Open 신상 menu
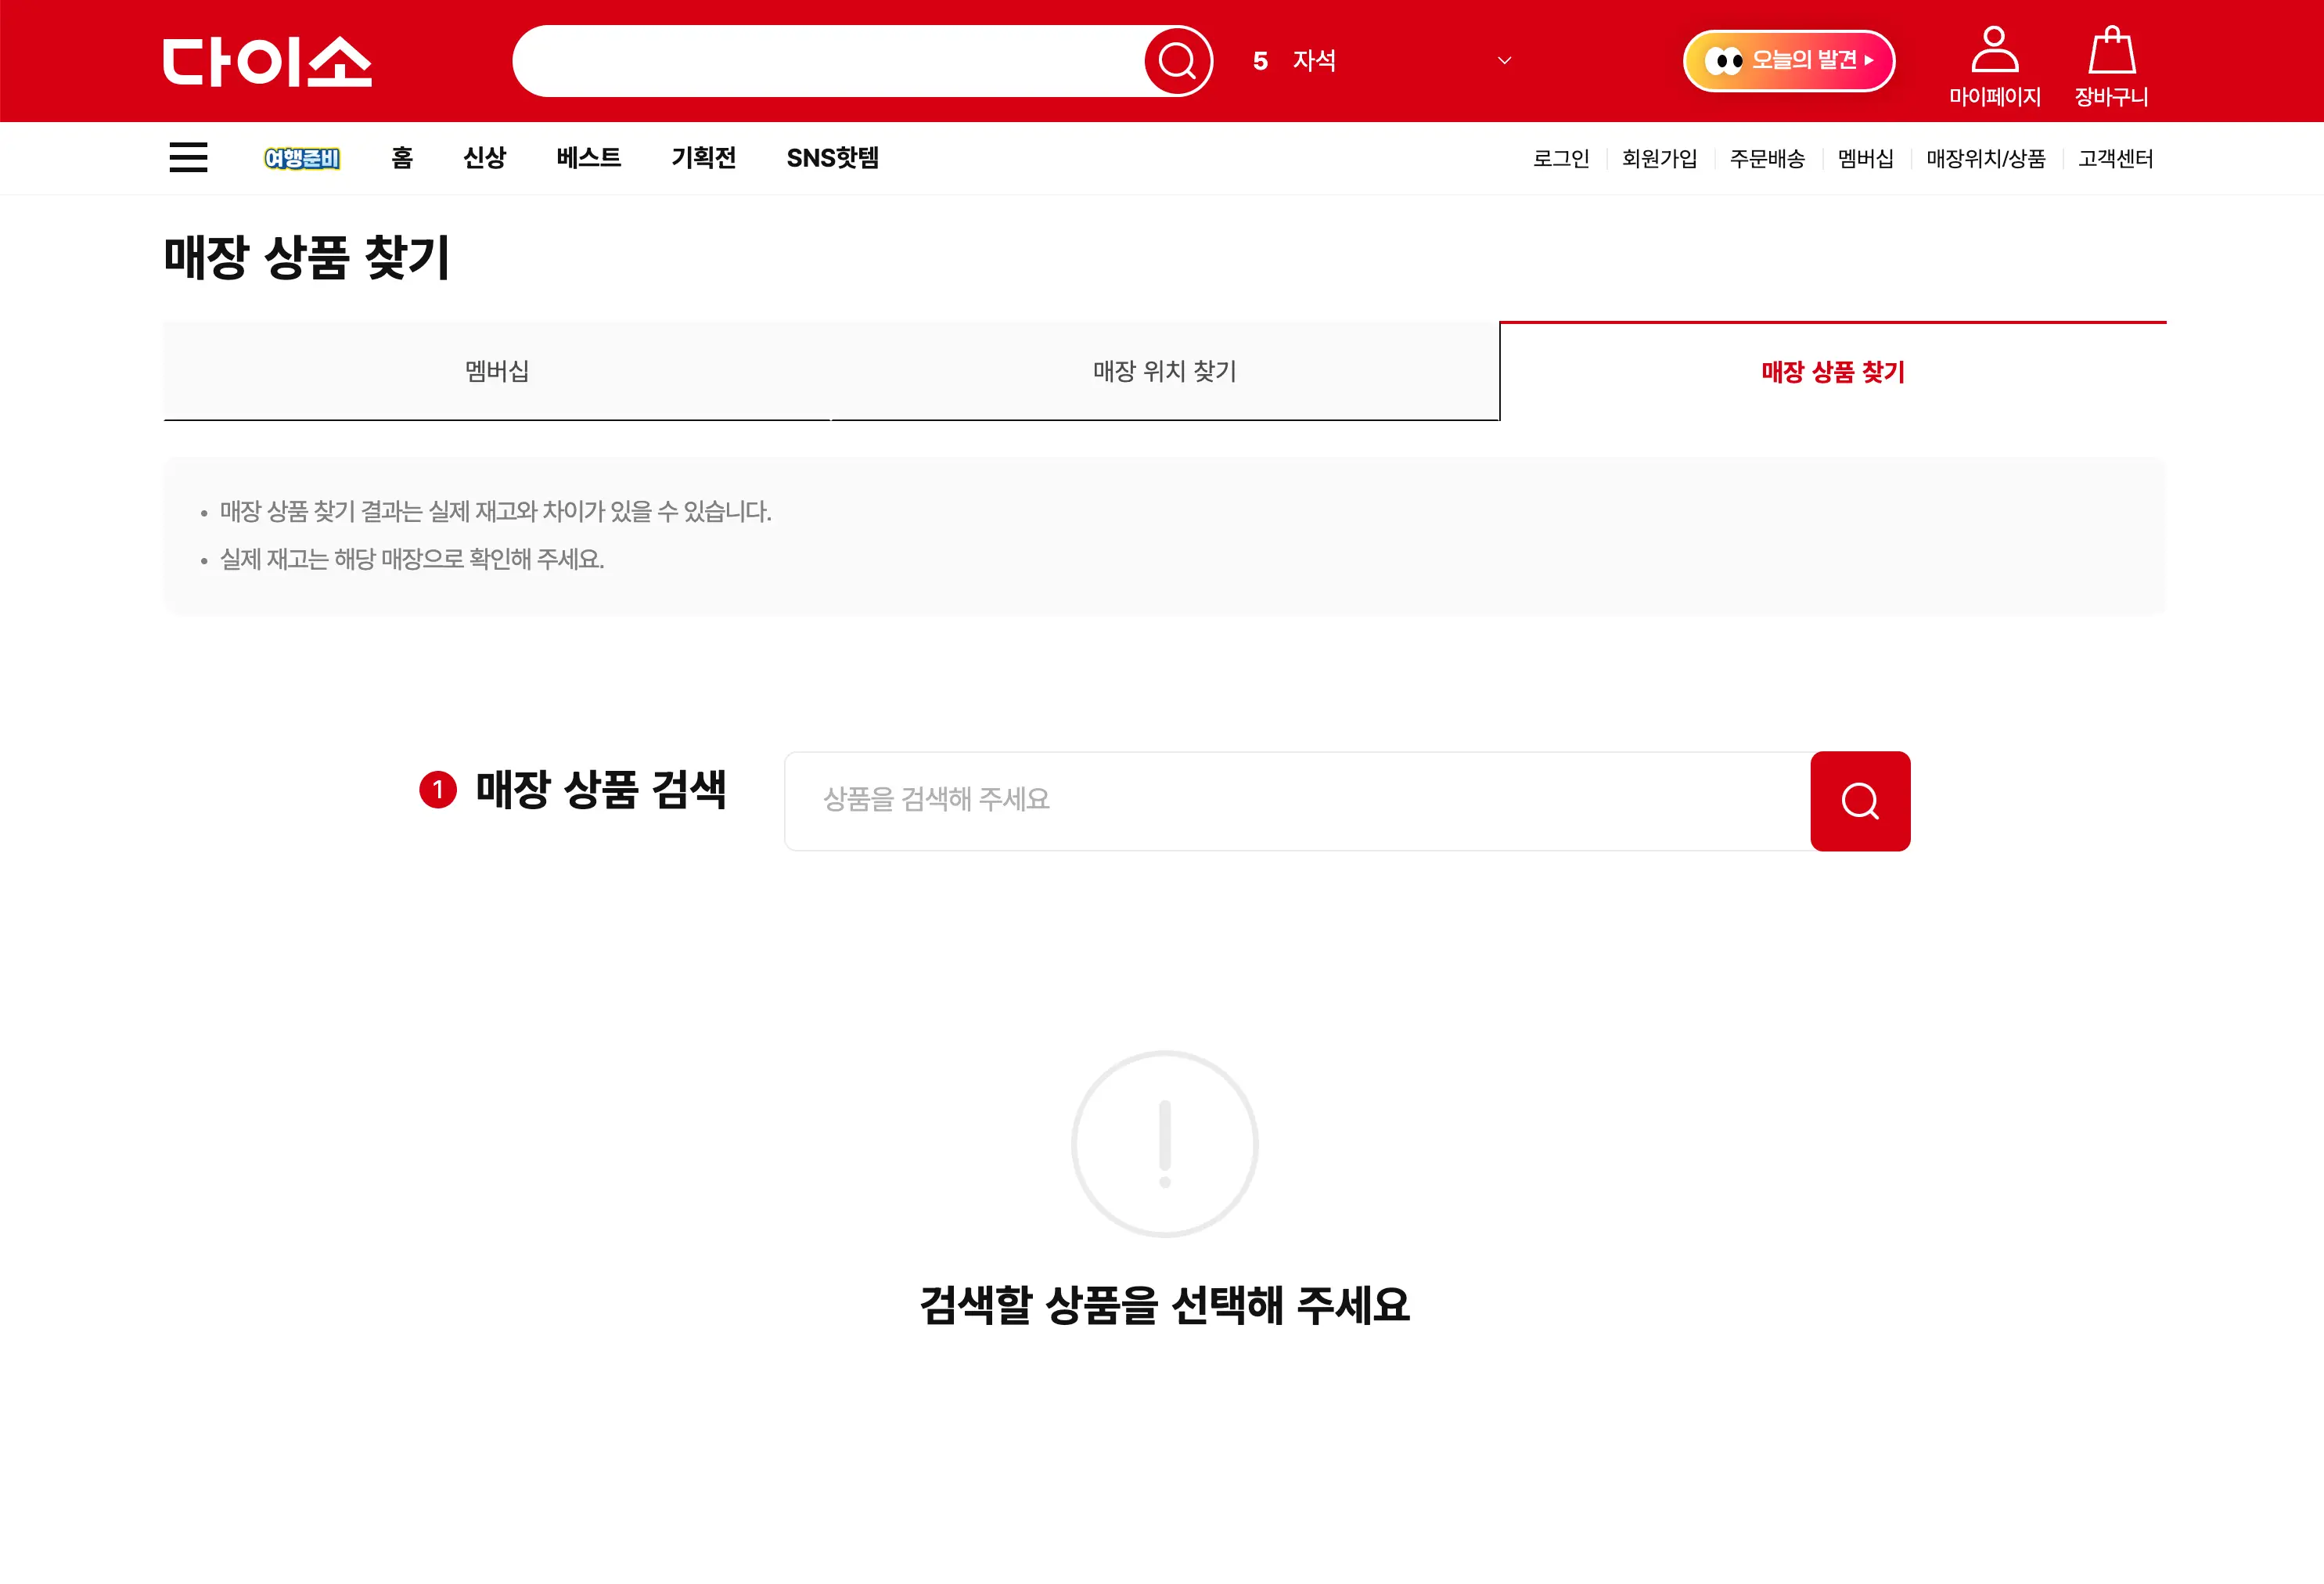Screen dimensions: 2324x1584 click(x=484, y=158)
